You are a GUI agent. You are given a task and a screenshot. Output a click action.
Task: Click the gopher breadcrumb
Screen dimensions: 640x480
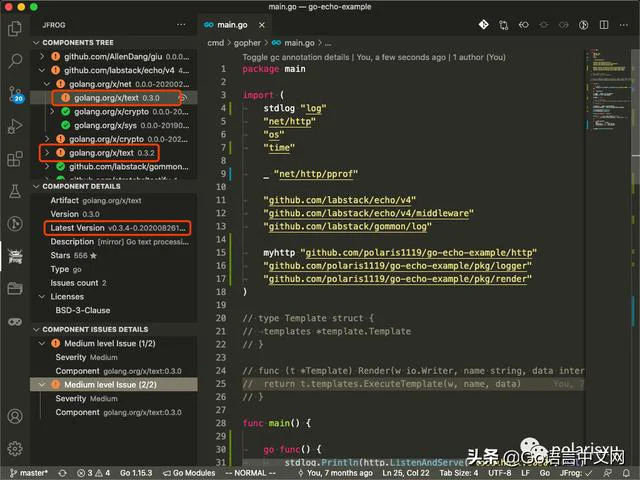(x=247, y=43)
